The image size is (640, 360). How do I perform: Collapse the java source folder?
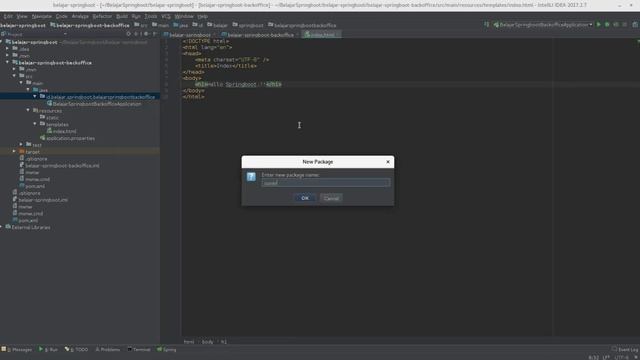tap(28, 89)
